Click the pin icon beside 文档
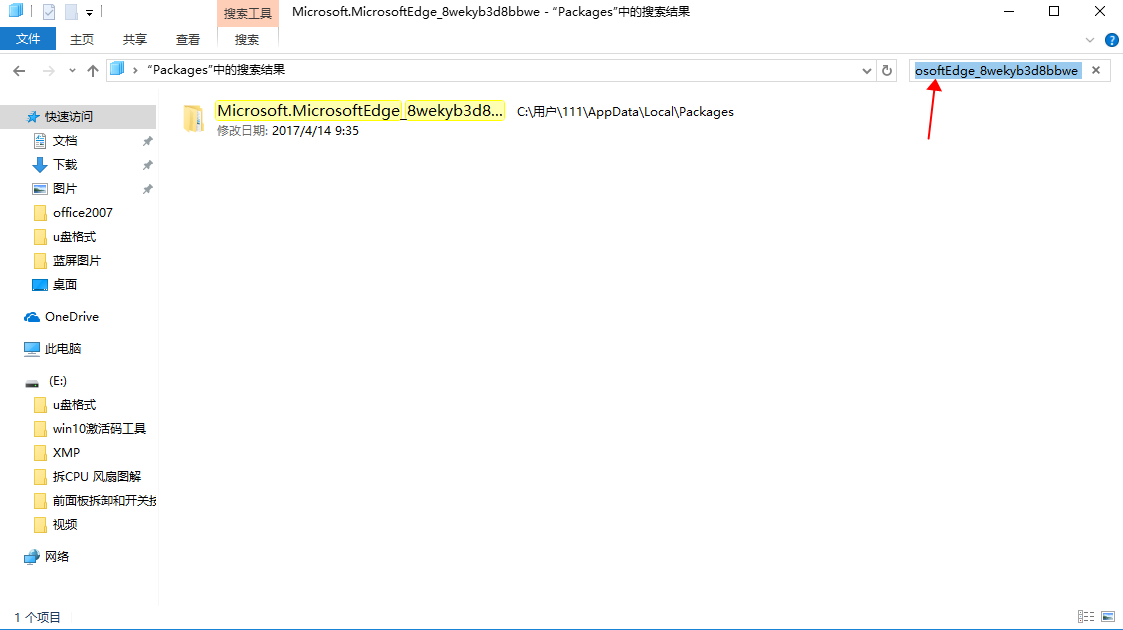The width and height of the screenshot is (1123, 630). click(148, 141)
